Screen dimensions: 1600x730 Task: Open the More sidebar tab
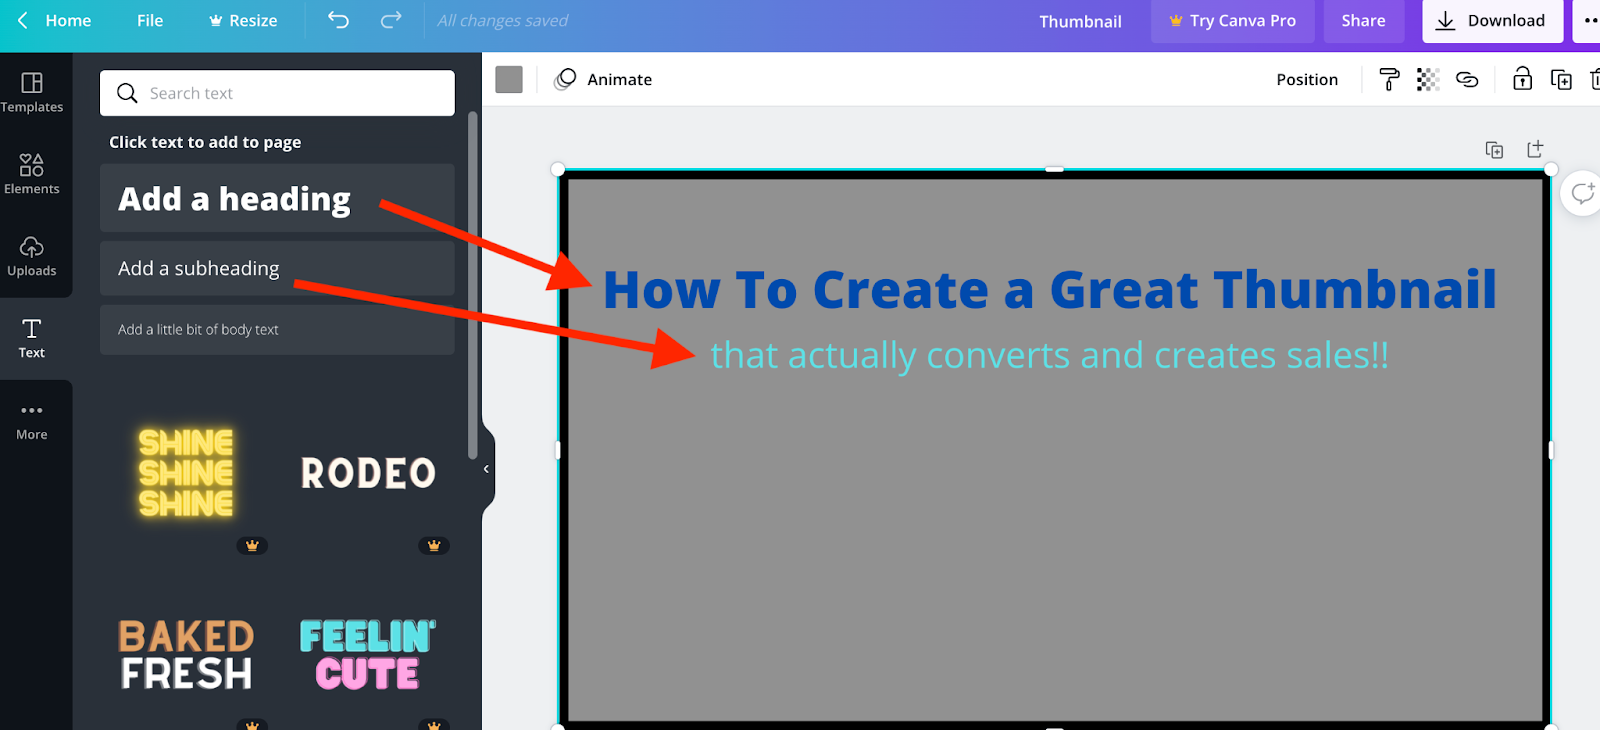(x=32, y=420)
